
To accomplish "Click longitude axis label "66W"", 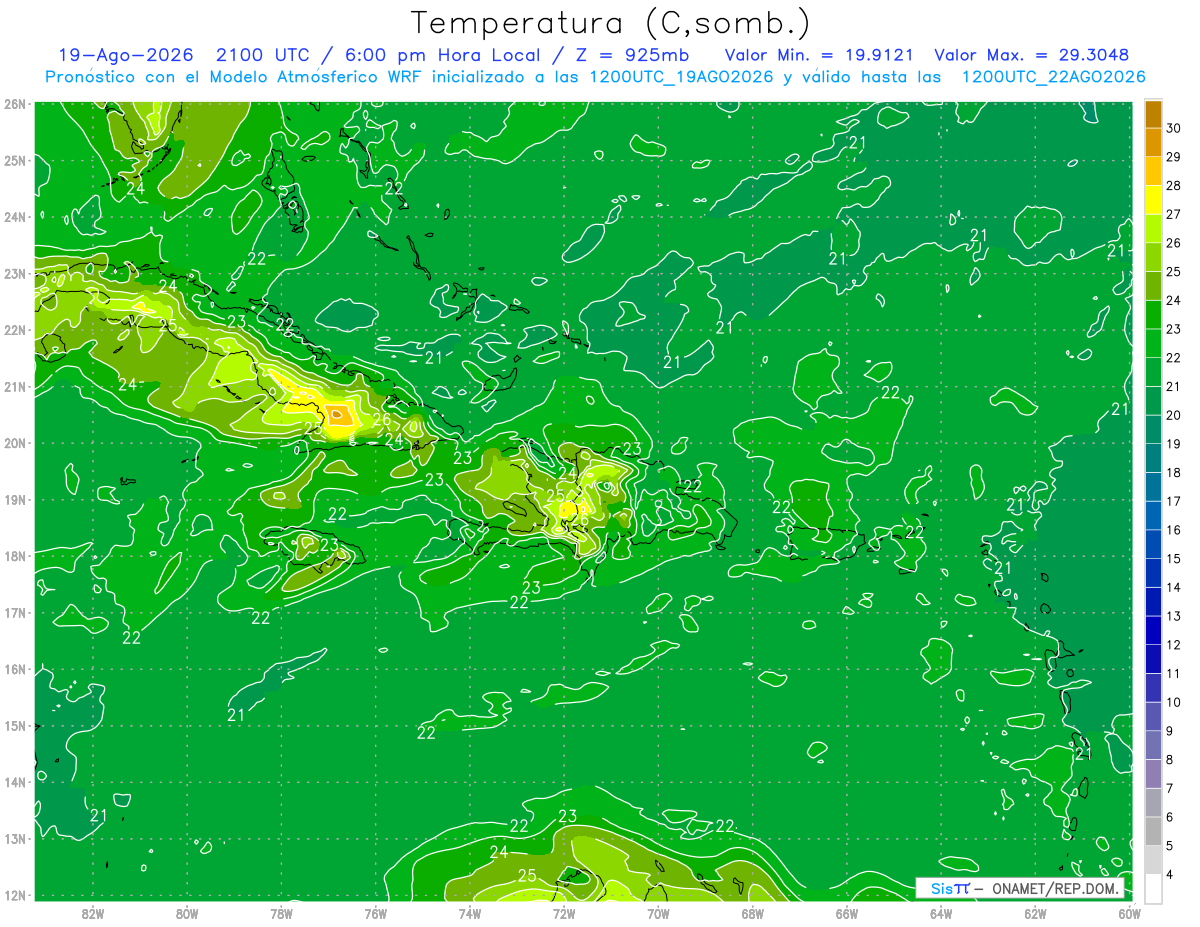I will (x=846, y=913).
